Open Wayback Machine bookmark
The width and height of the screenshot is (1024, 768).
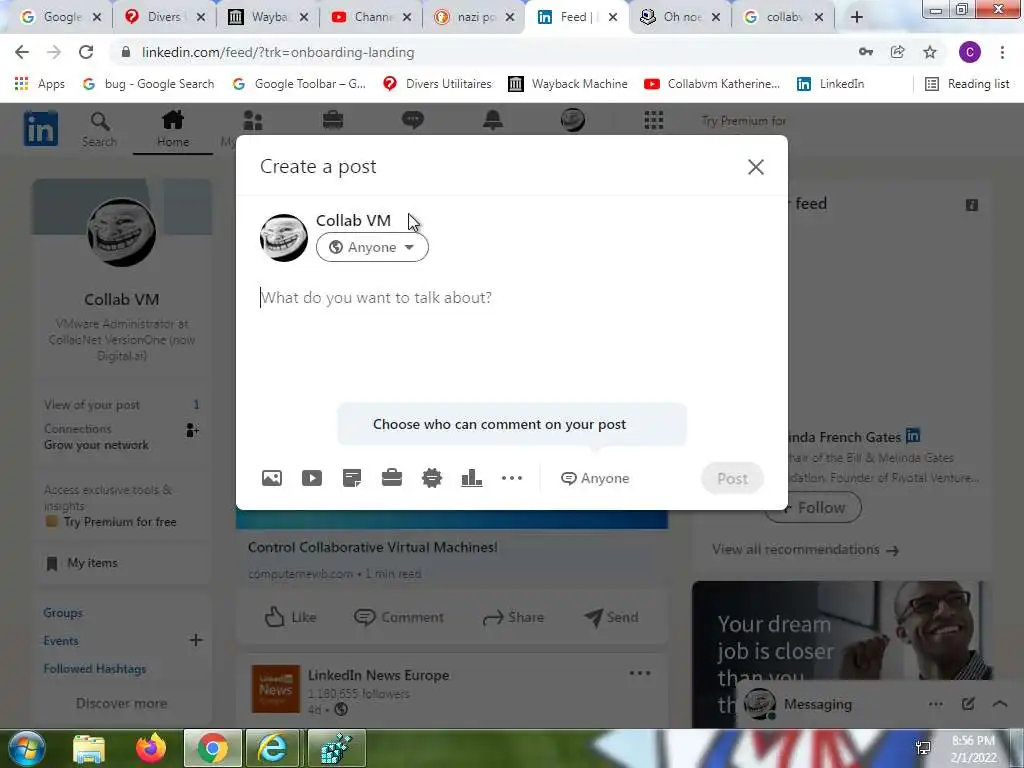pos(568,84)
